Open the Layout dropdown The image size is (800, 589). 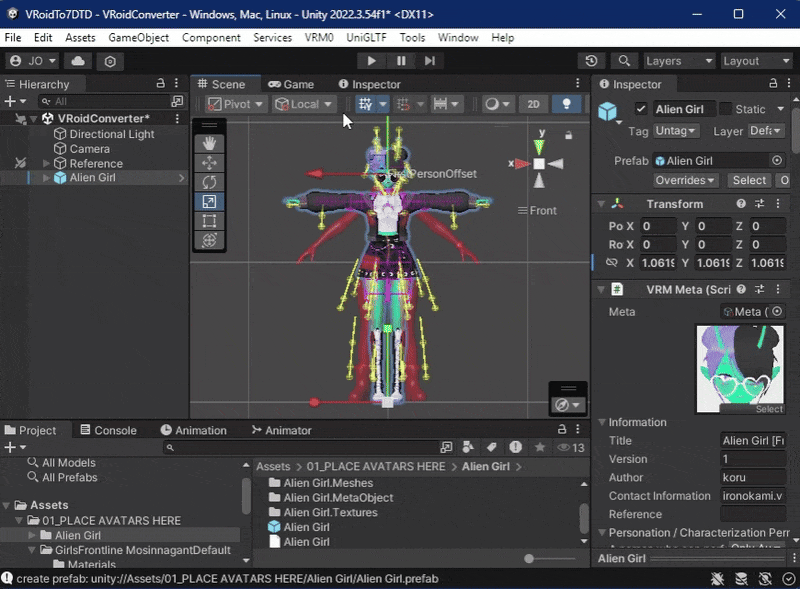(756, 61)
